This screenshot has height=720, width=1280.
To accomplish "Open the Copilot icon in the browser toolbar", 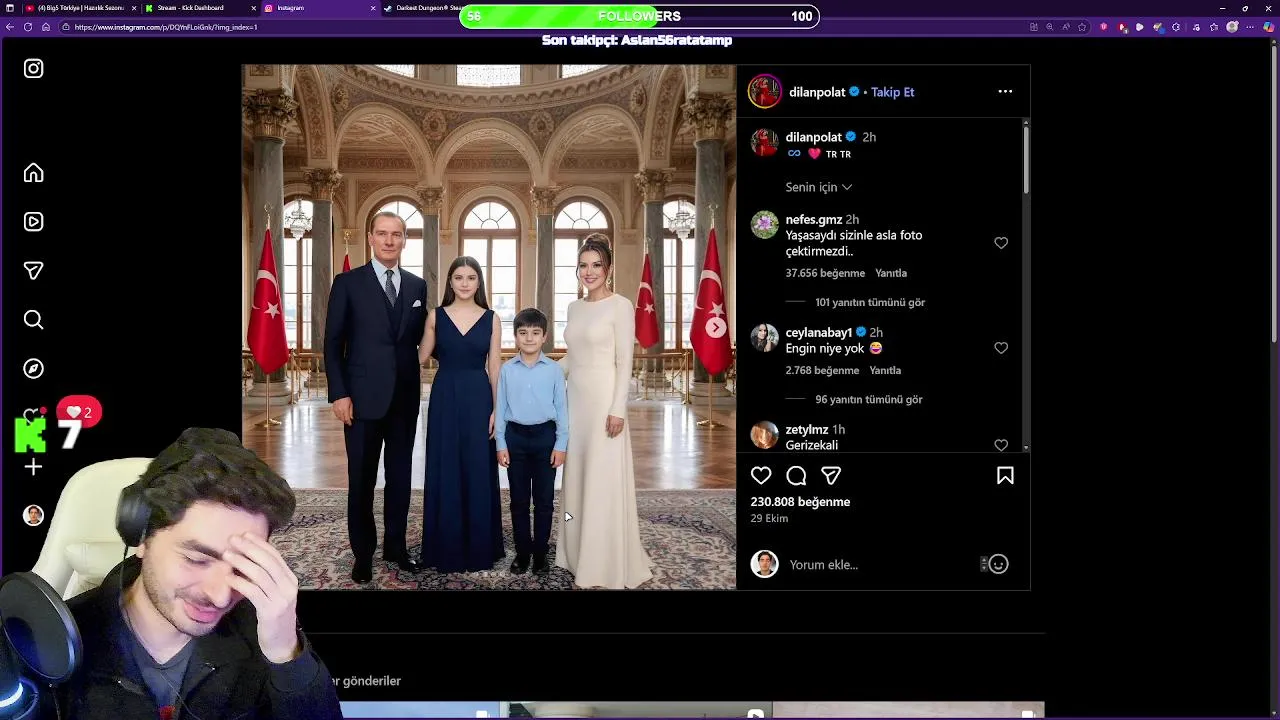I will tap(1268, 27).
